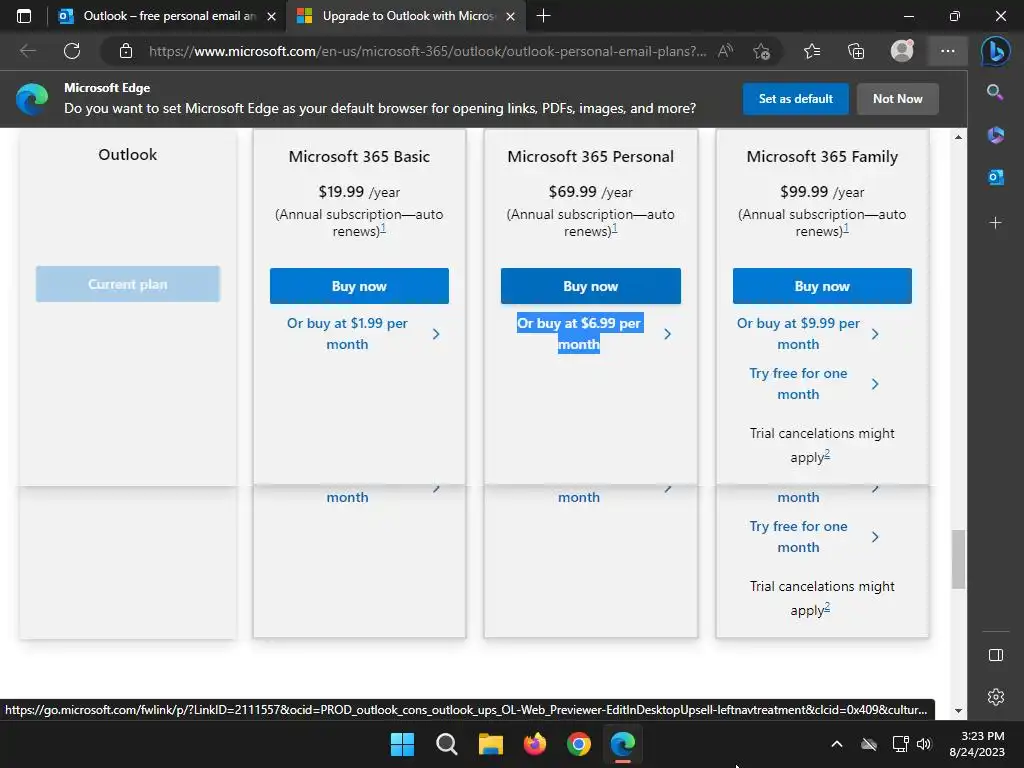
Task: Buy now Microsoft 365 Family
Action: [x=822, y=286]
